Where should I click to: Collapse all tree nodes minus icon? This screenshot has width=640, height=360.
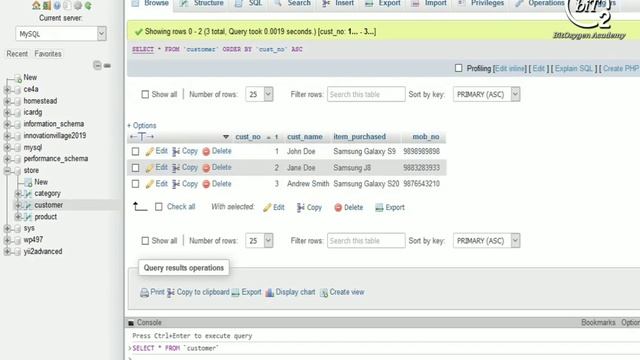97,65
